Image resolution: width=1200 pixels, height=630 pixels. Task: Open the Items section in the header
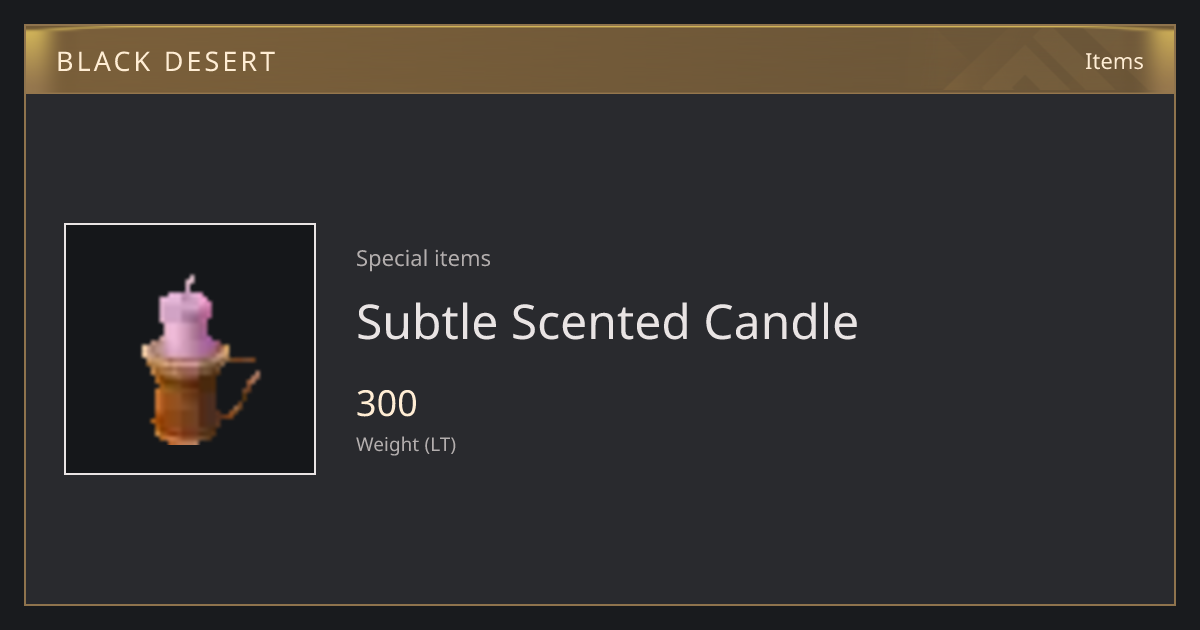(x=1114, y=61)
